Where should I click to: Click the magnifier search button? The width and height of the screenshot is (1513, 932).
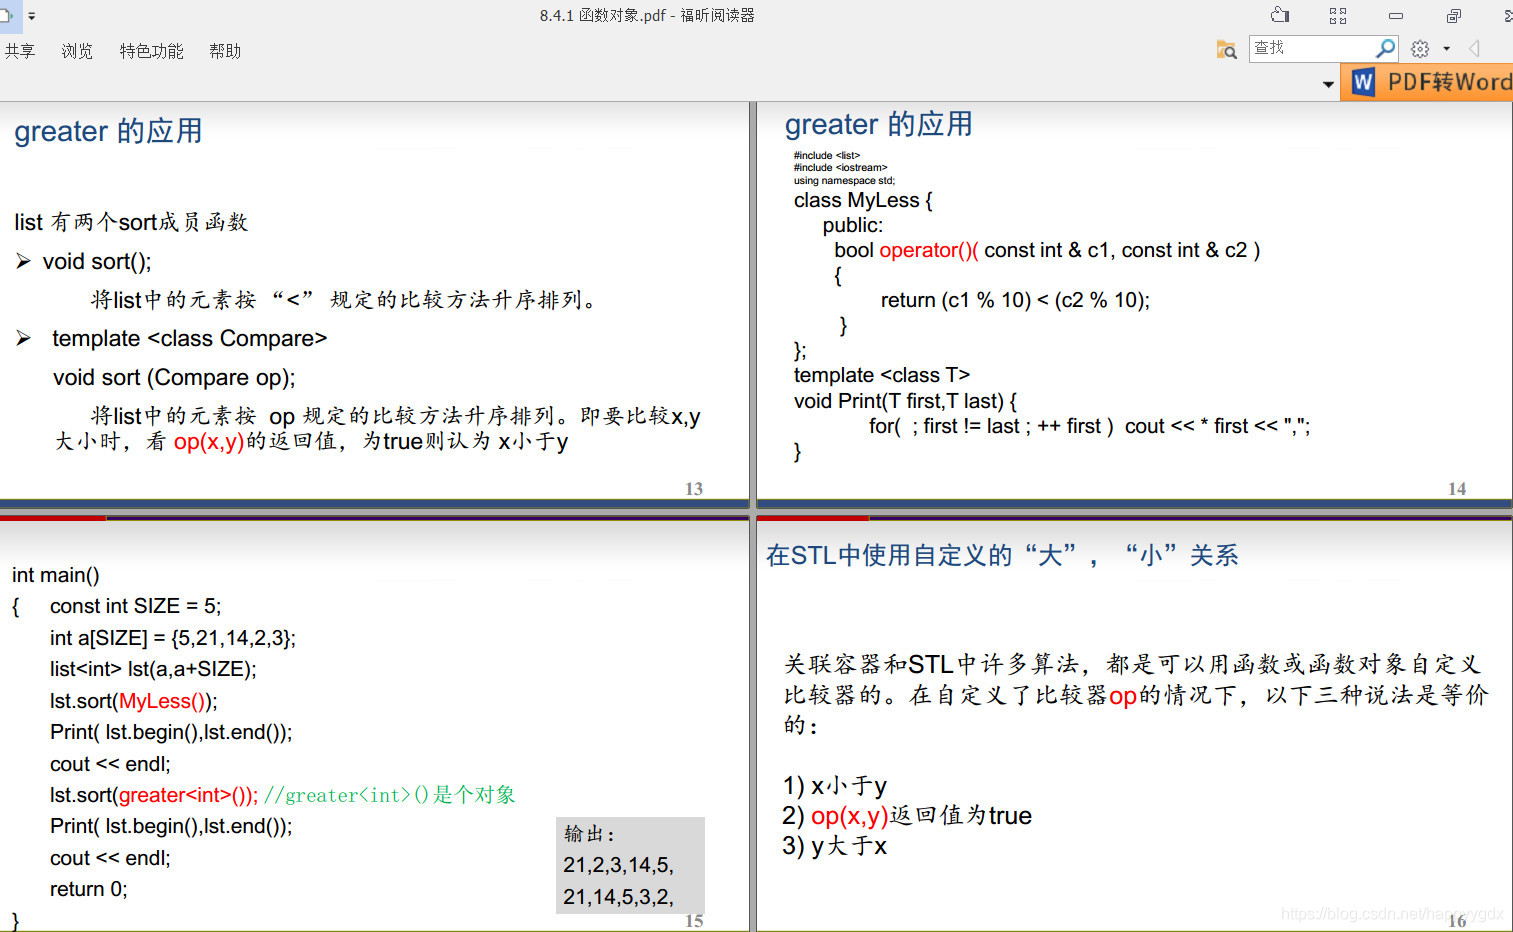click(1385, 48)
